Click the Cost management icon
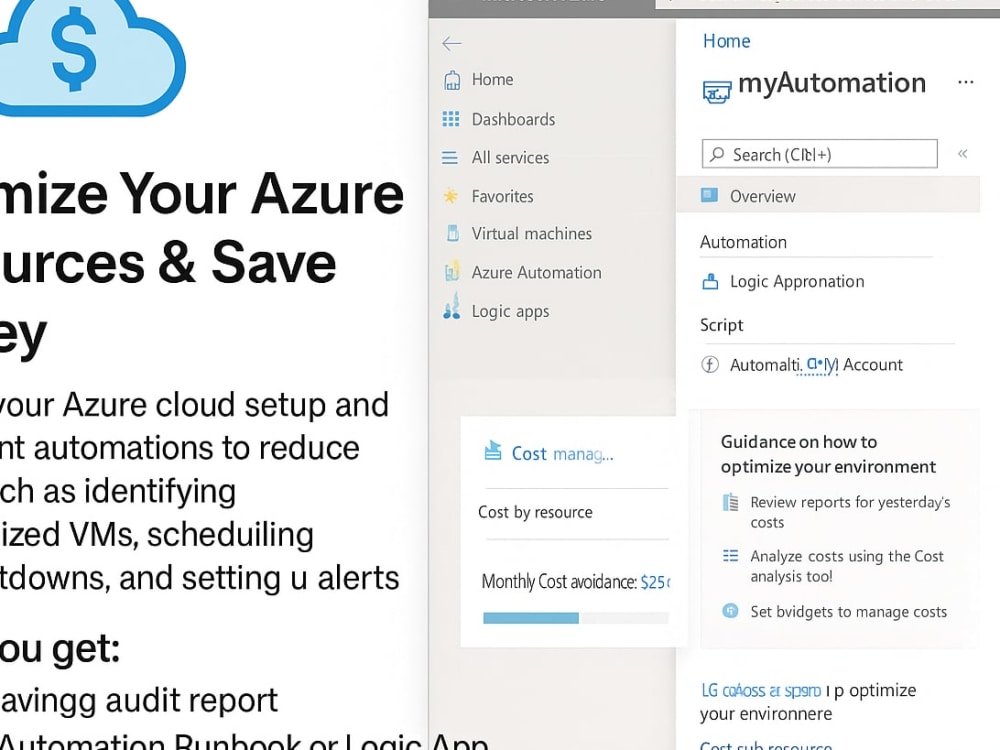This screenshot has height=750, width=1000. coord(492,450)
